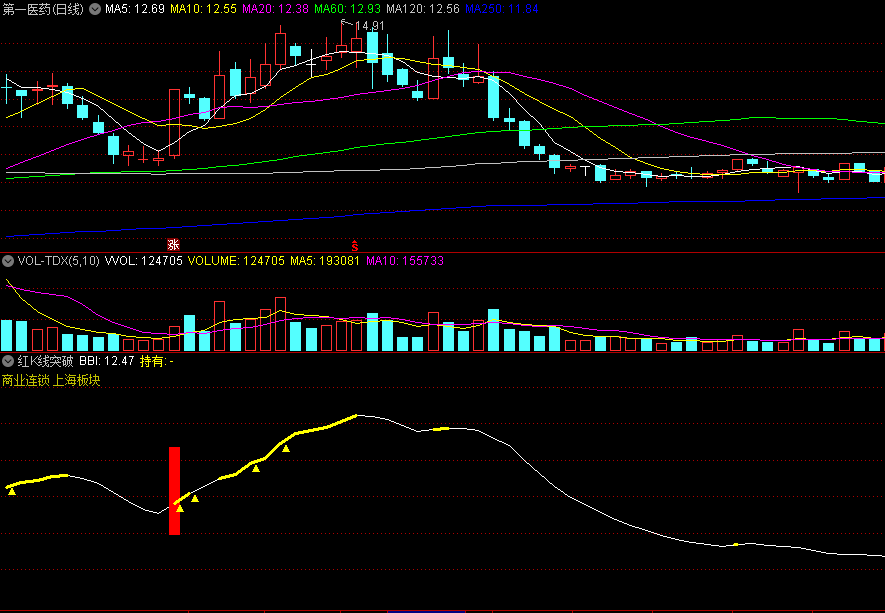Click the blue MA250: 11.84 label

pos(502,9)
